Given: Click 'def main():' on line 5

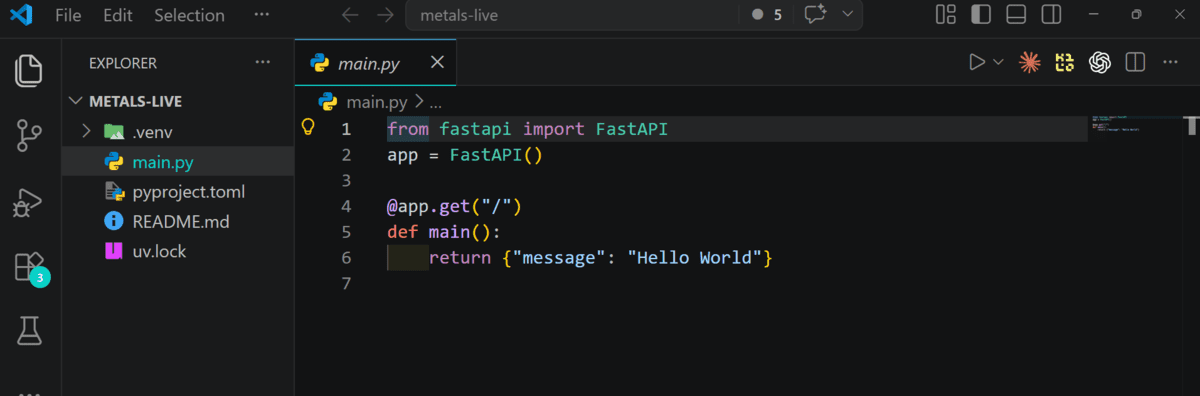Looking at the screenshot, I should (443, 232).
